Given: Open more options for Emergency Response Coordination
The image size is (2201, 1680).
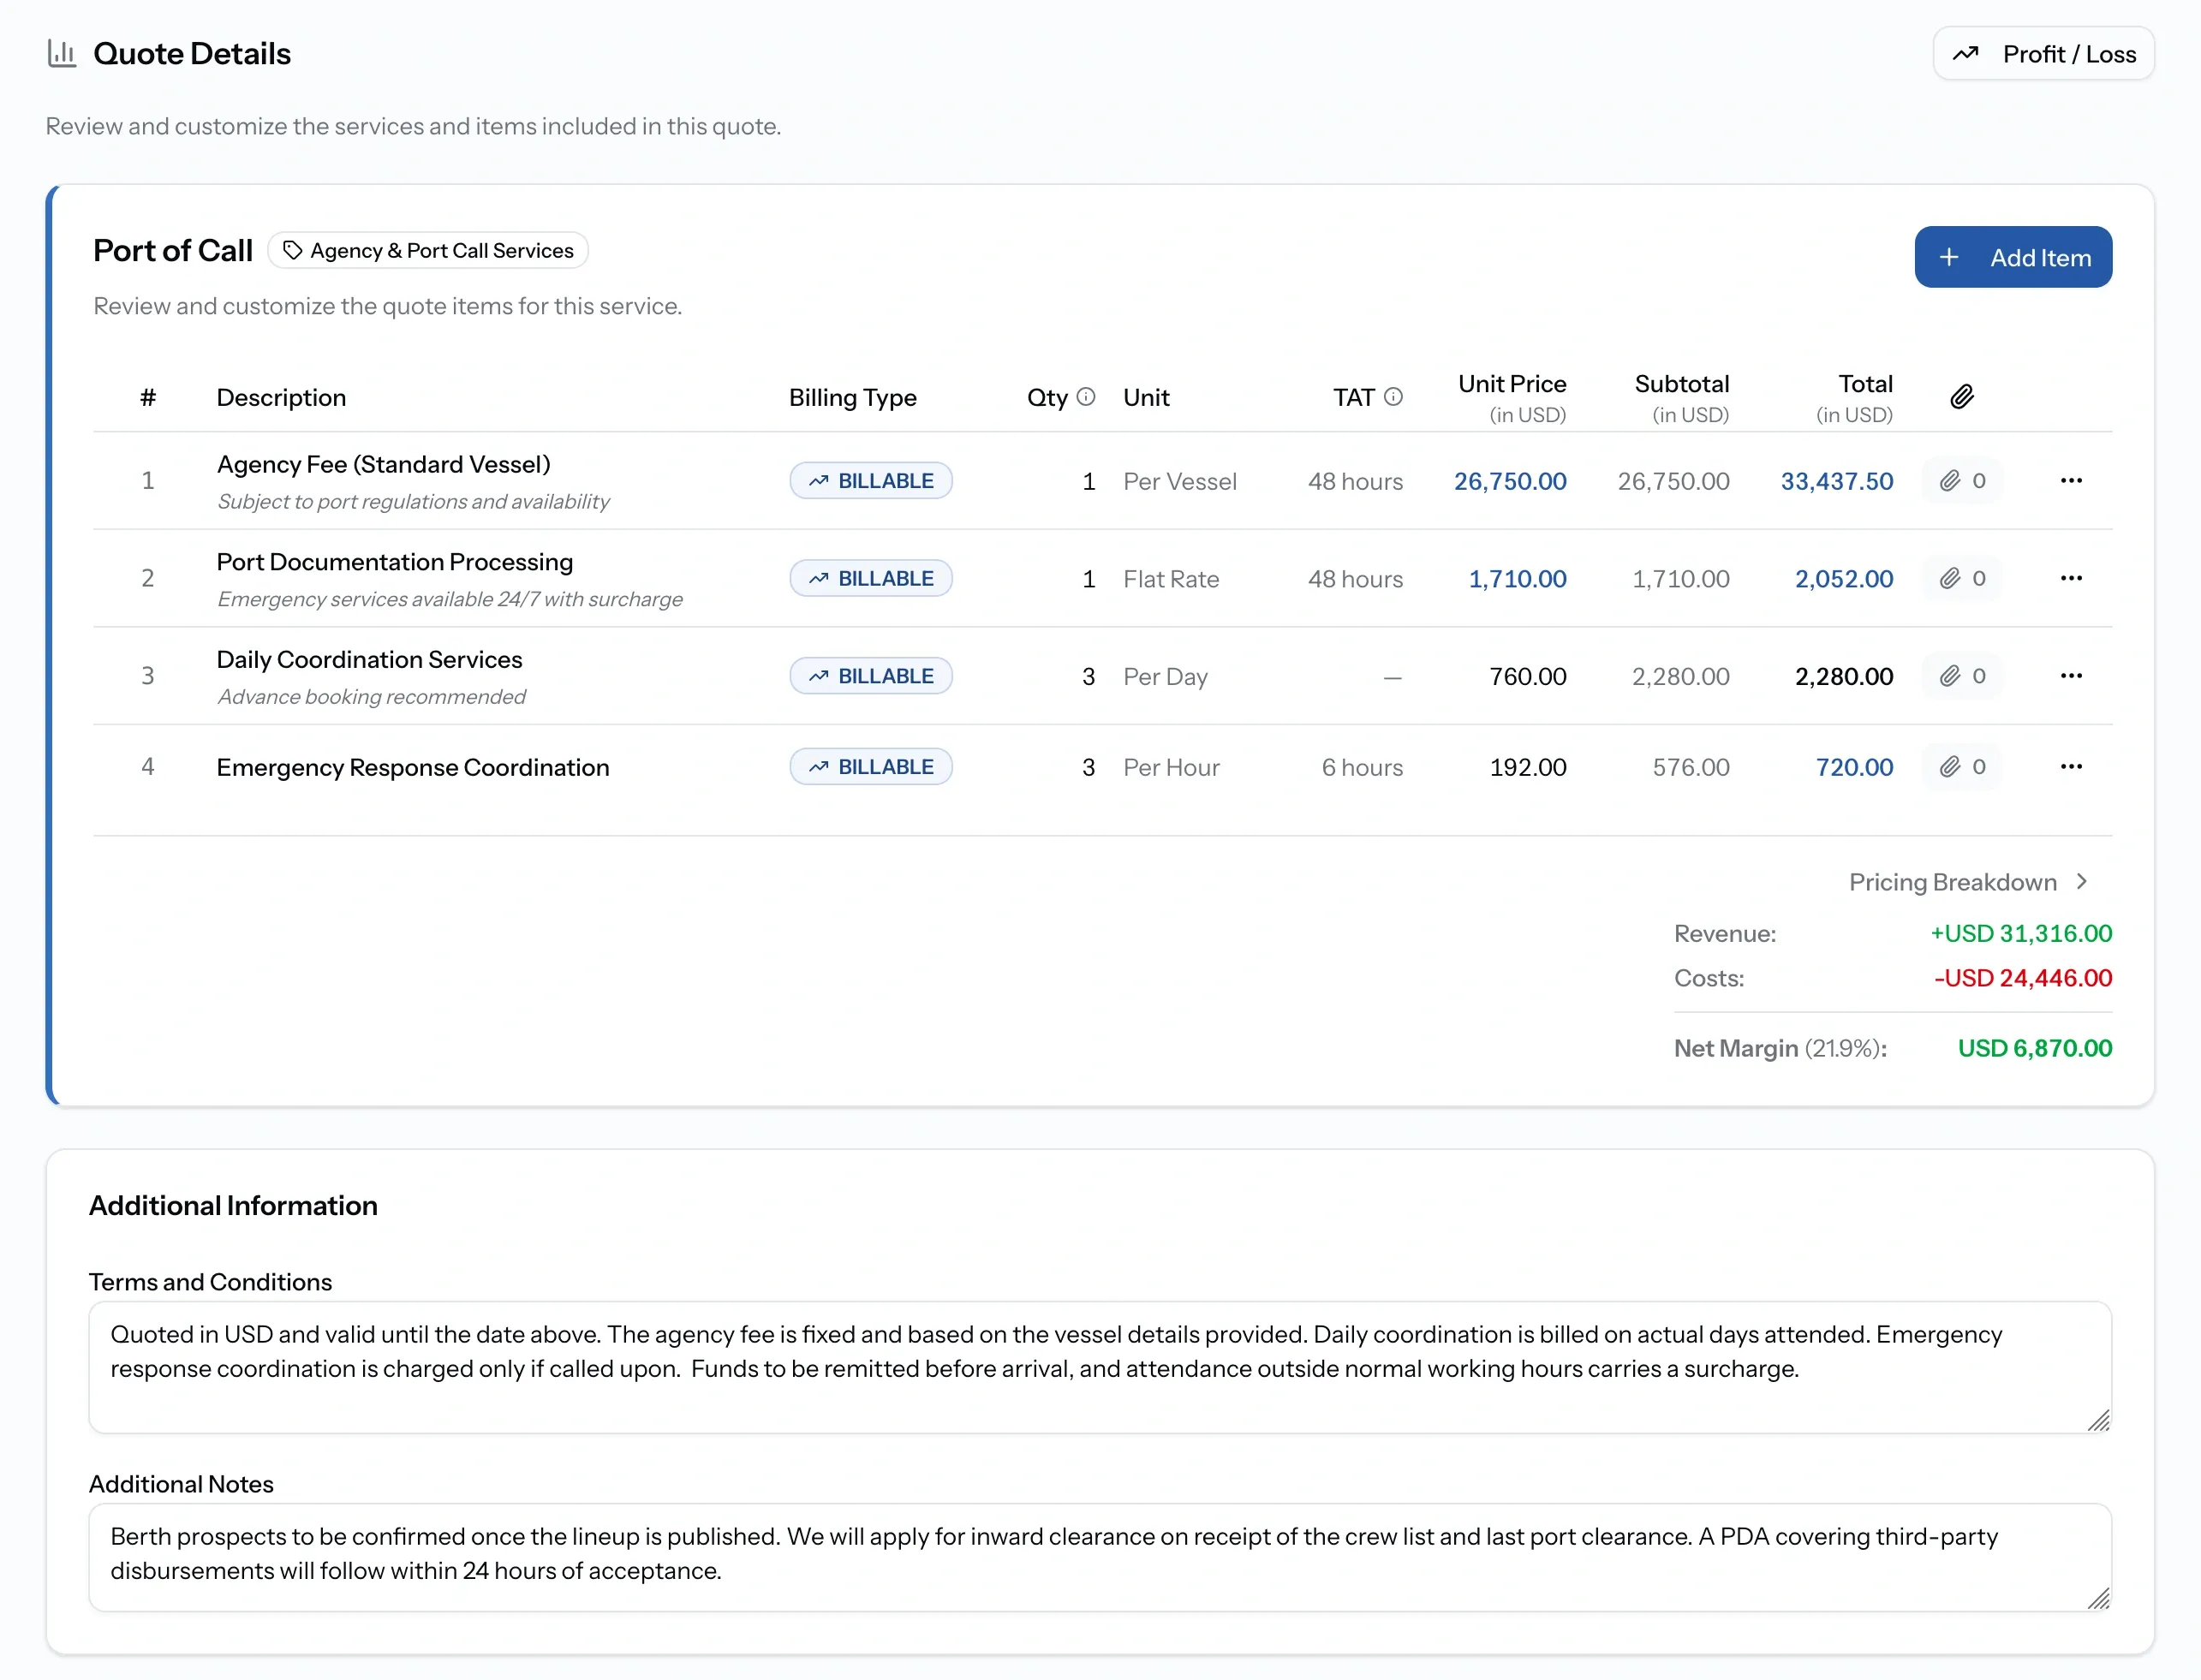Looking at the screenshot, I should (2070, 767).
